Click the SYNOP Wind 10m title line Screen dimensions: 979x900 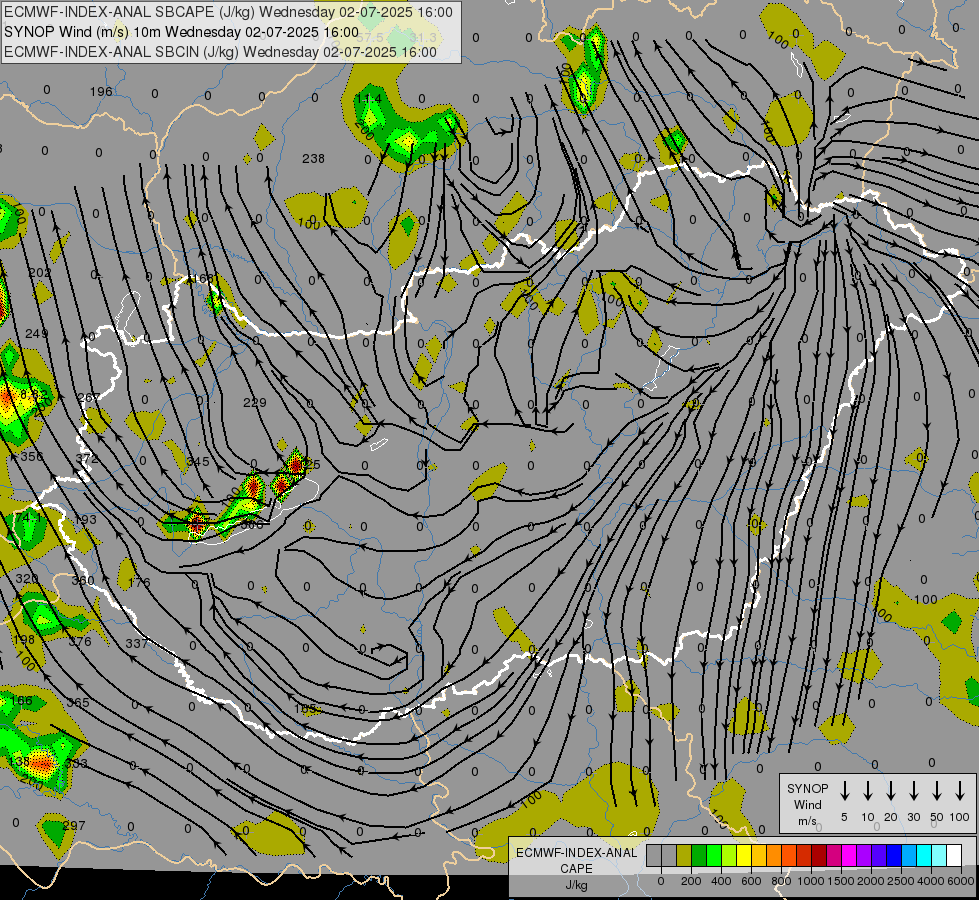[x=181, y=32]
